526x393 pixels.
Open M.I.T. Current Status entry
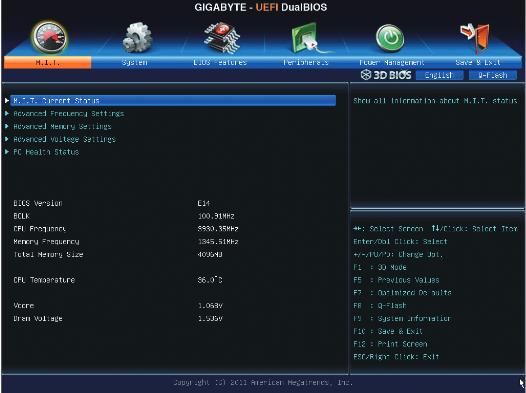173,101
